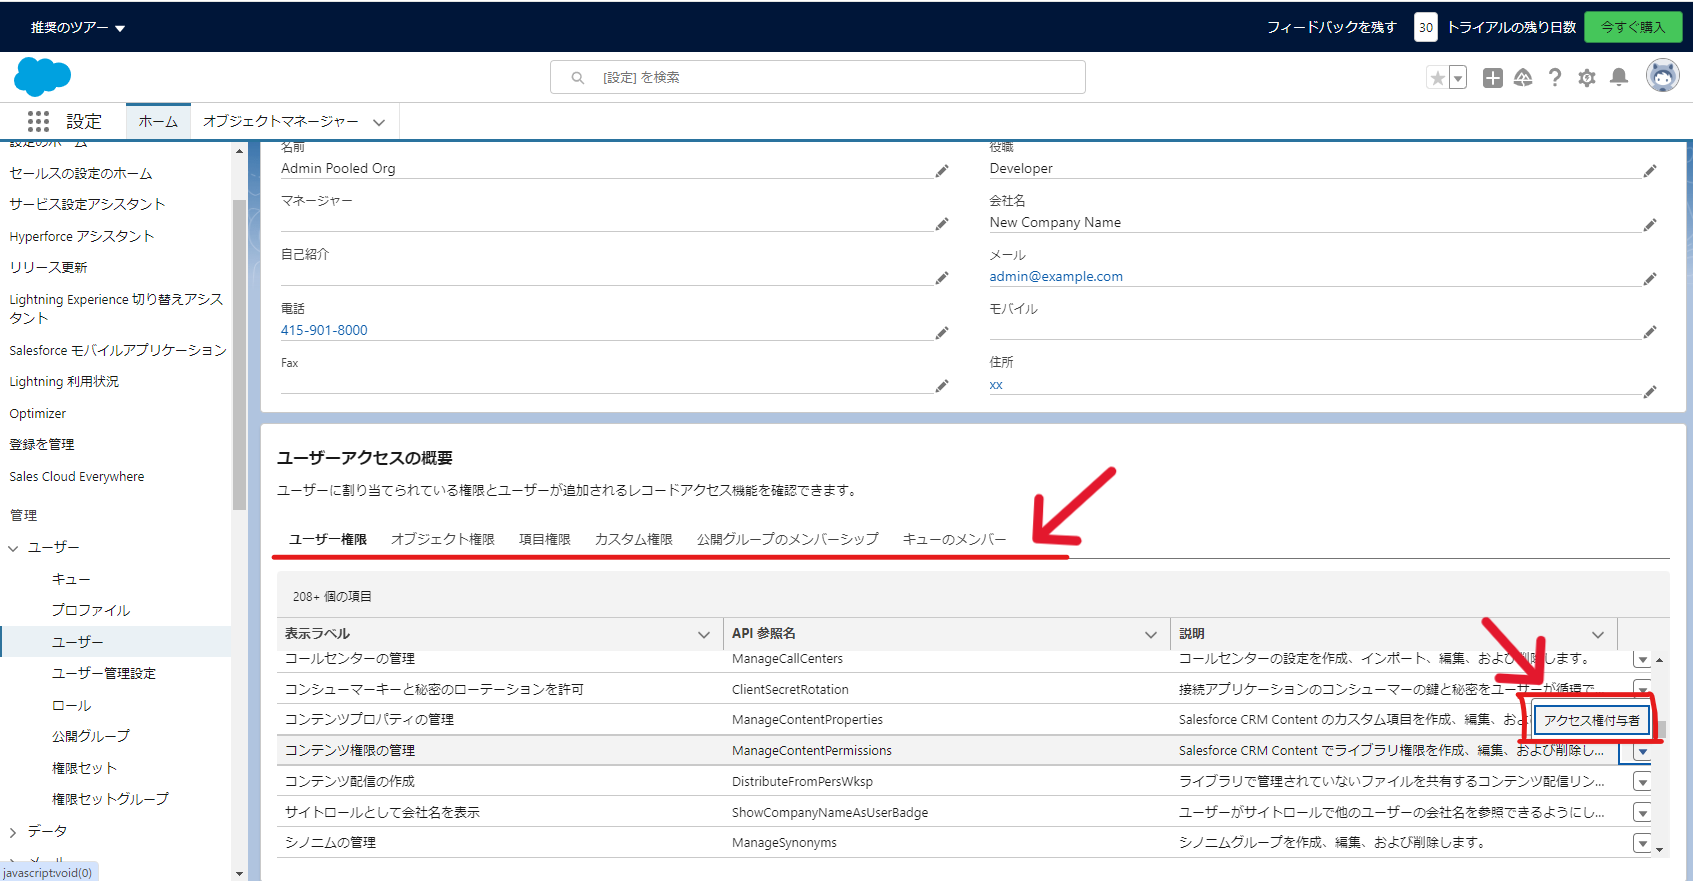Open the user profile avatar
This screenshot has width=1693, height=881.
[1663, 76]
